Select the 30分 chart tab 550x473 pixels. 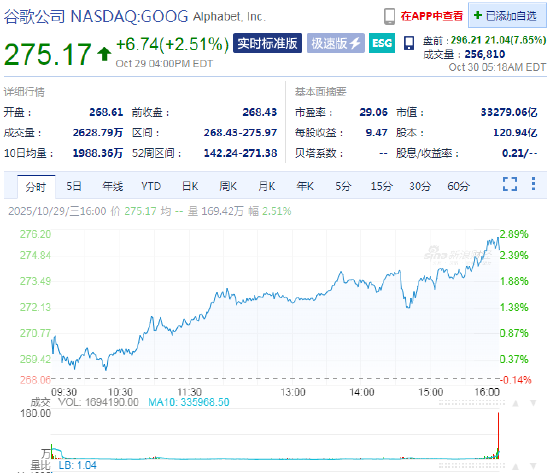click(420, 186)
